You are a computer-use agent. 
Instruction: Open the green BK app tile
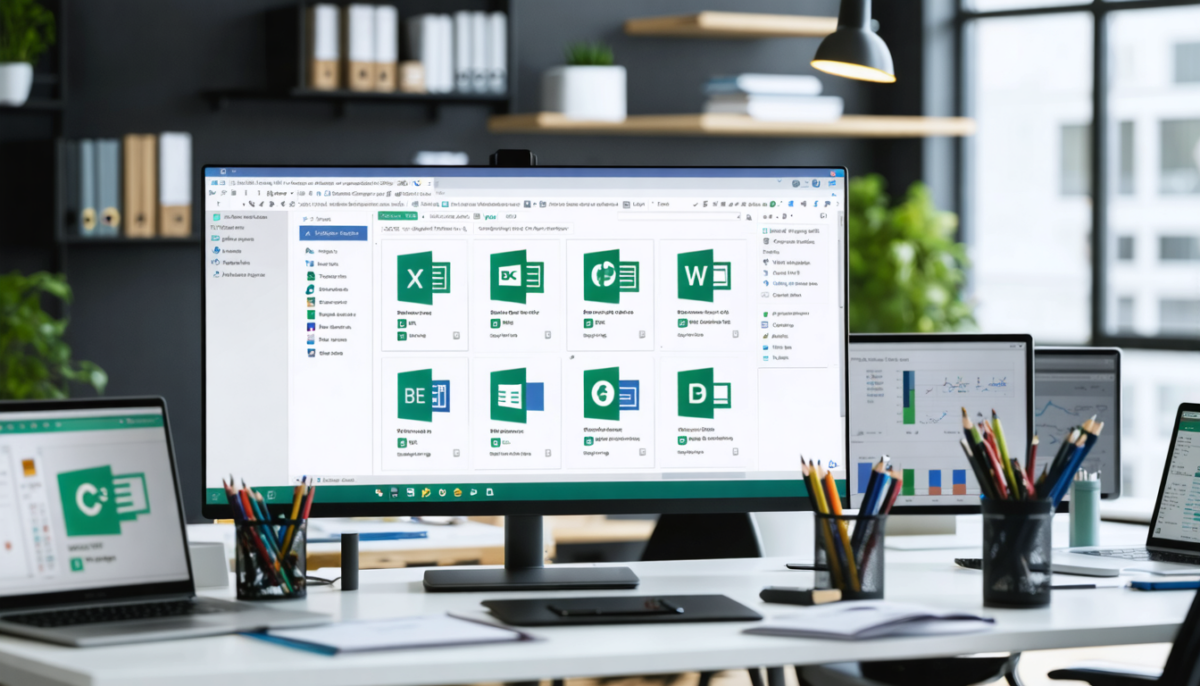pos(516,277)
